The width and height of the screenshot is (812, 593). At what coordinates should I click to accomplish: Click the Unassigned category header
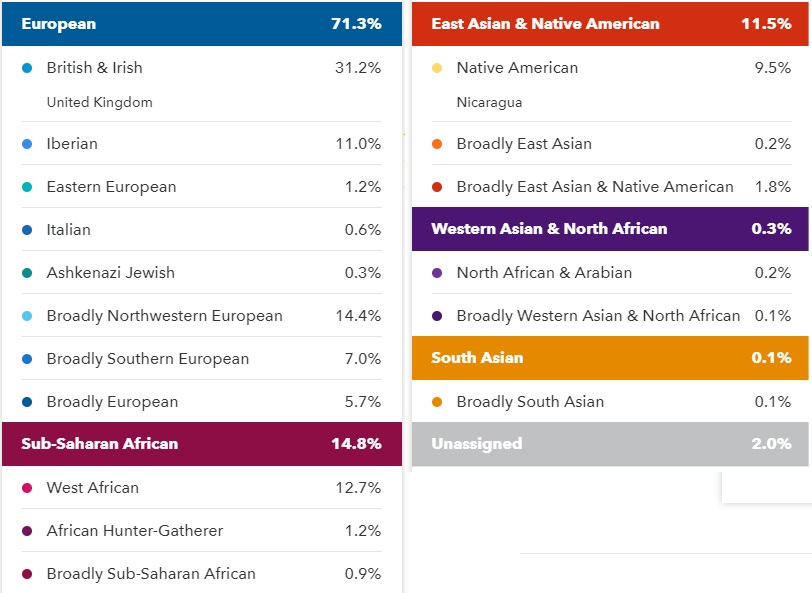610,444
